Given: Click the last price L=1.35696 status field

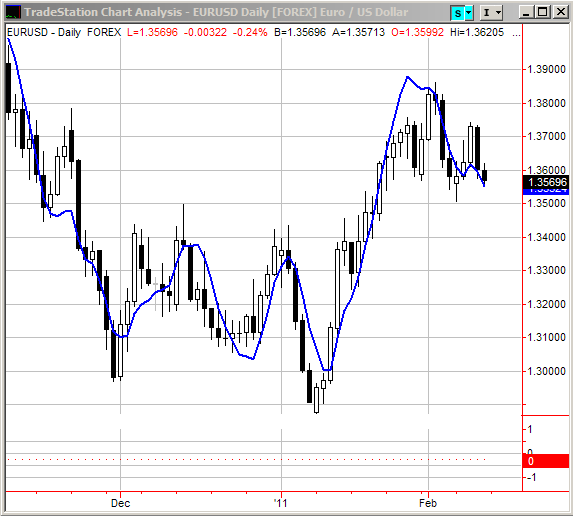Looking at the screenshot, I should pos(152,33).
